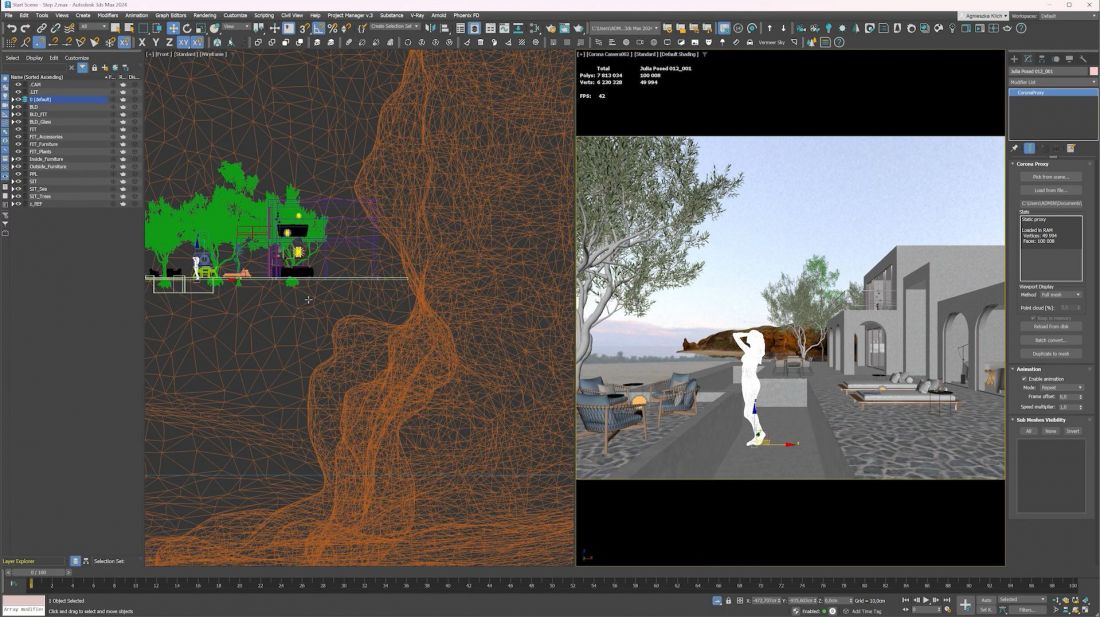Select the Unlink Selection tool

coord(55,28)
